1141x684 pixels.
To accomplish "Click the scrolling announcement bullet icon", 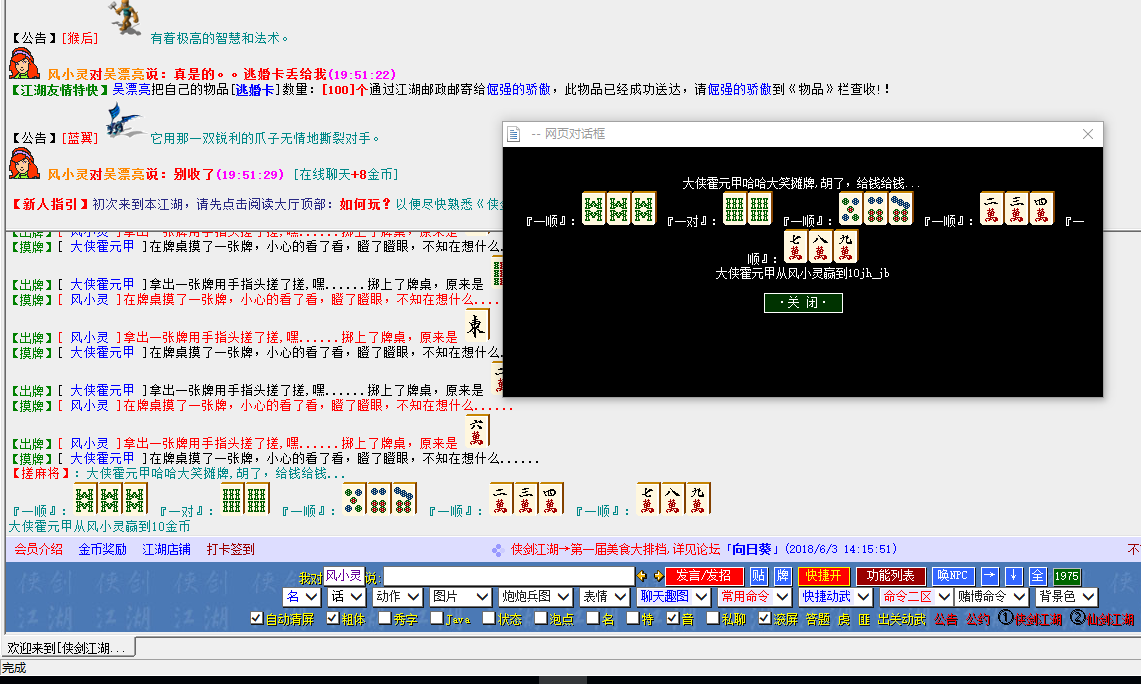I will point(498,550).
